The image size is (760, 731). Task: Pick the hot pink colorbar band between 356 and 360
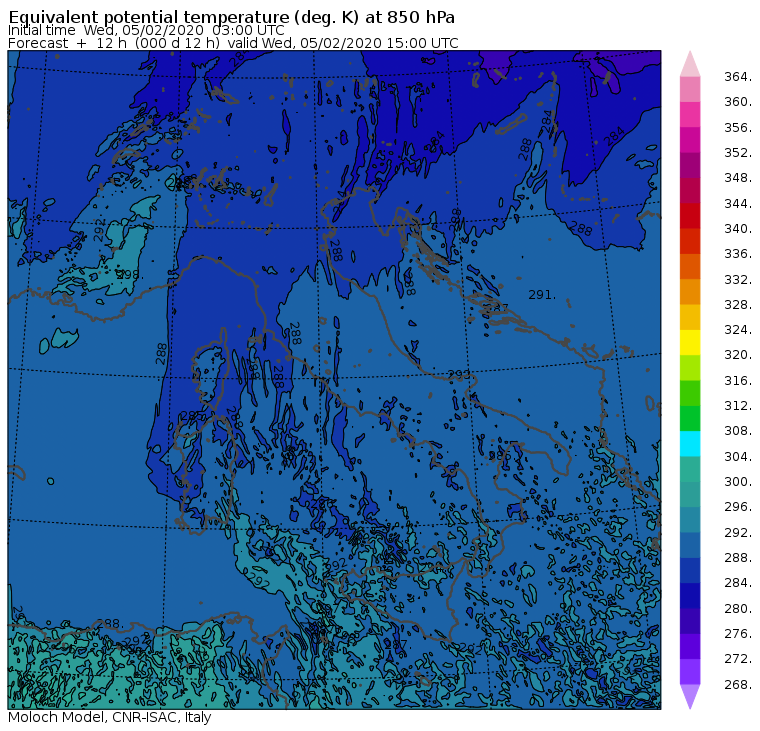690,115
